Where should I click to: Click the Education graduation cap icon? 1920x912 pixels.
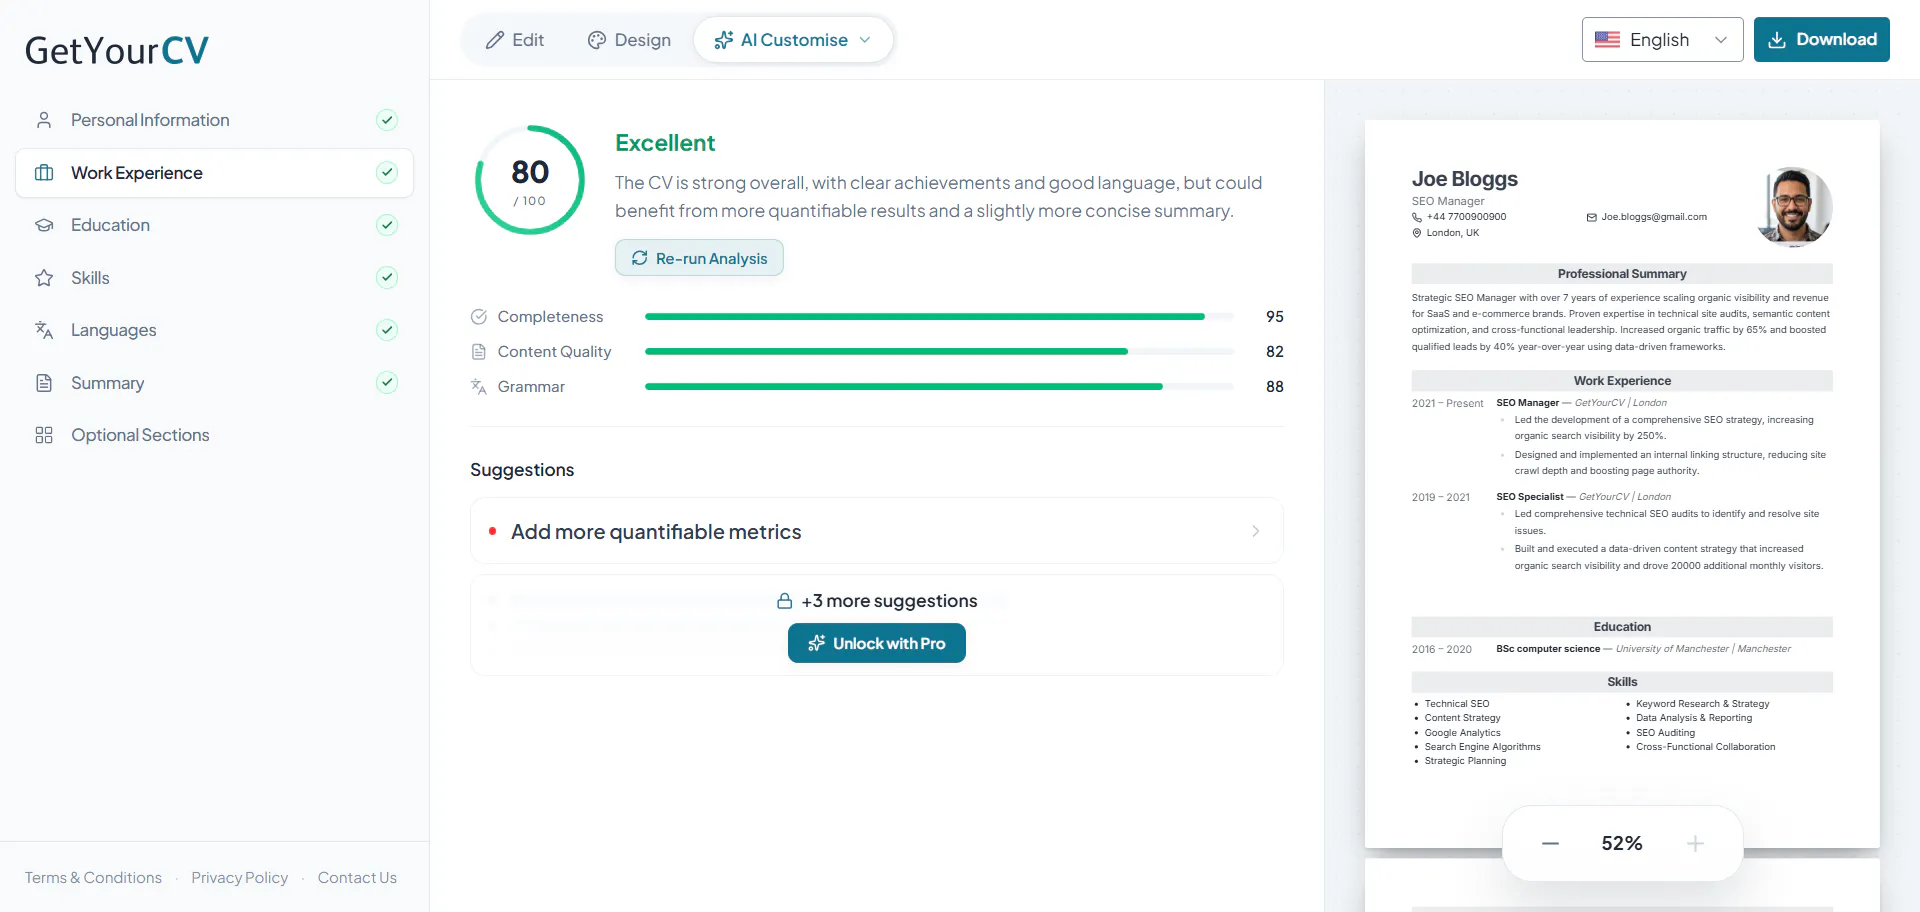coord(44,225)
